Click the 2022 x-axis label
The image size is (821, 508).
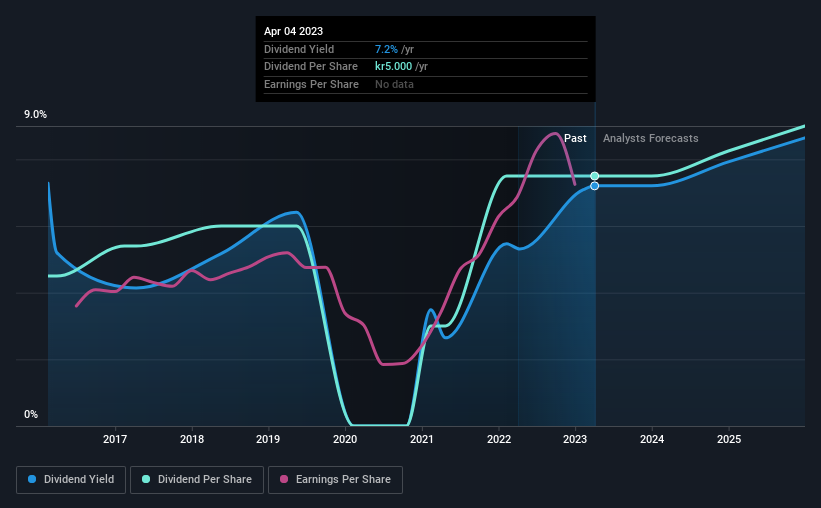[498, 439]
